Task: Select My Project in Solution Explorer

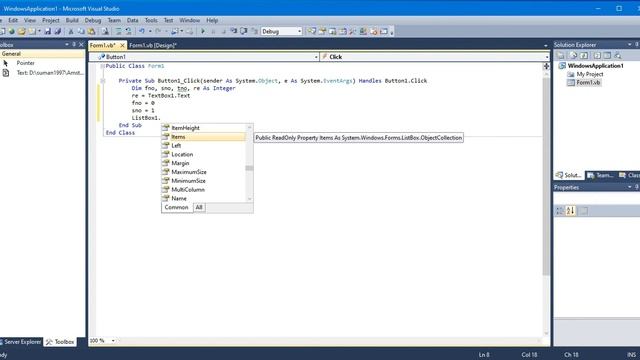Action: (x=585, y=74)
